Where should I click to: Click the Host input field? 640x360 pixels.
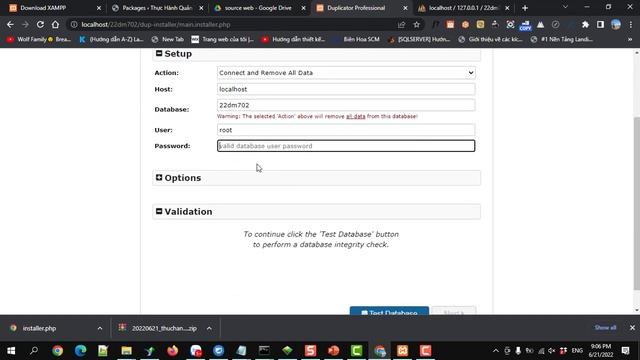(x=346, y=89)
